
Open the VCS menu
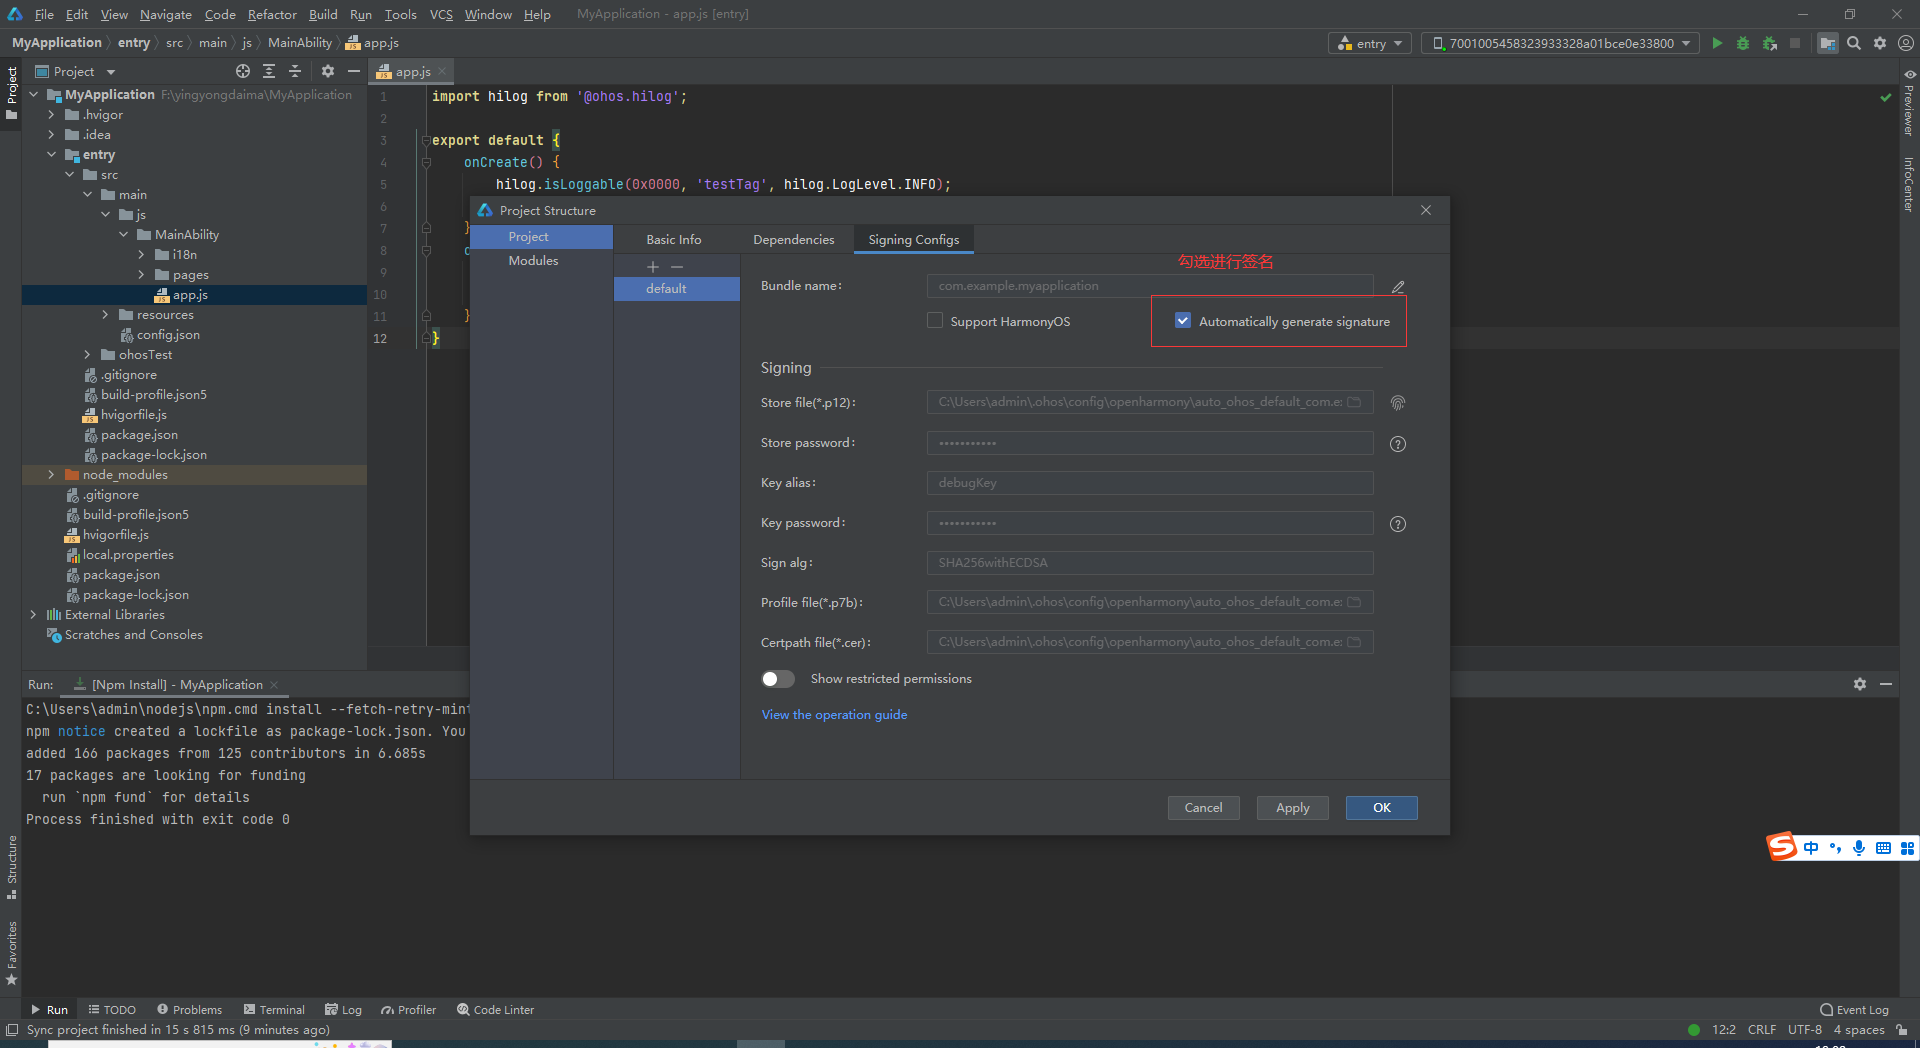441,14
